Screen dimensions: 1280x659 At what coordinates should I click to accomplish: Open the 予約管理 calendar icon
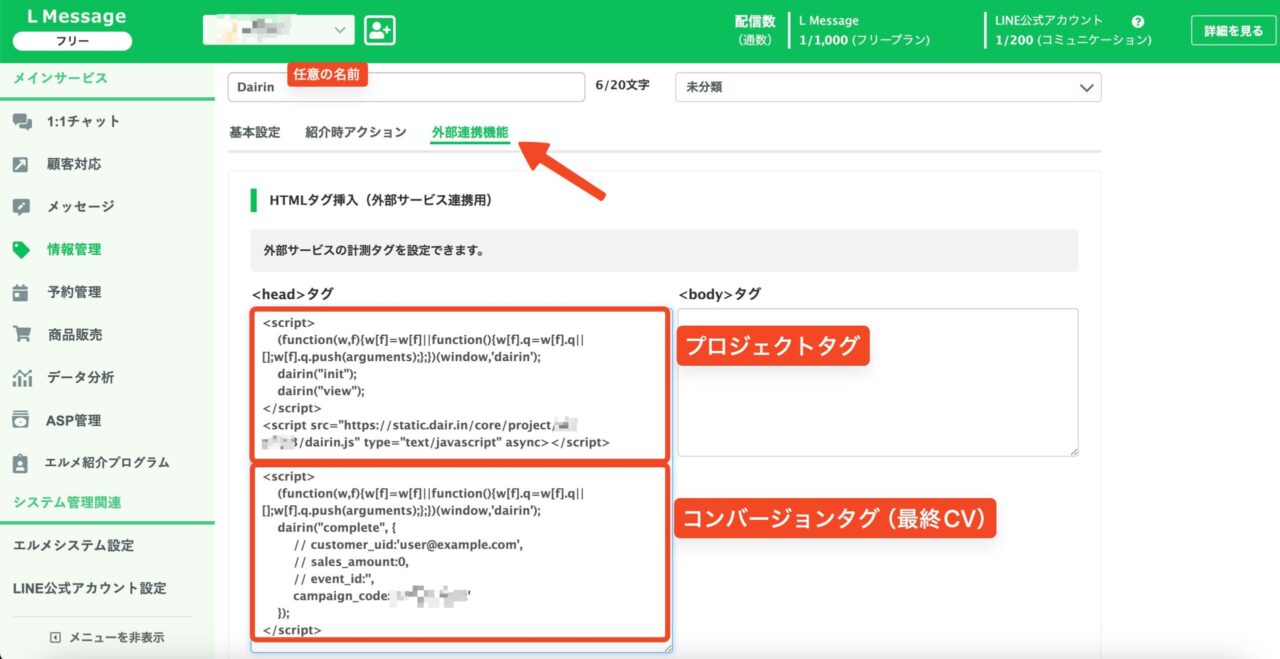(22, 293)
